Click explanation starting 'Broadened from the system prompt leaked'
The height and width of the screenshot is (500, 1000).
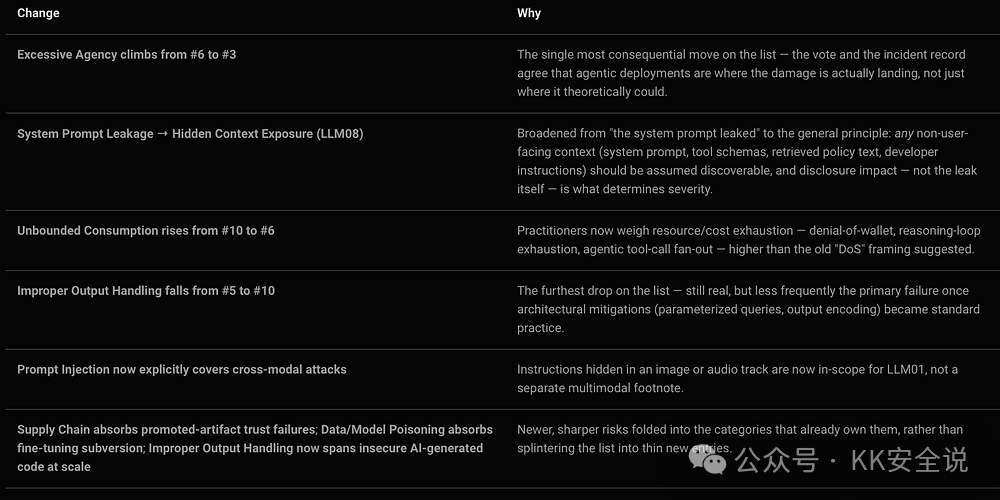pyautogui.click(x=747, y=161)
